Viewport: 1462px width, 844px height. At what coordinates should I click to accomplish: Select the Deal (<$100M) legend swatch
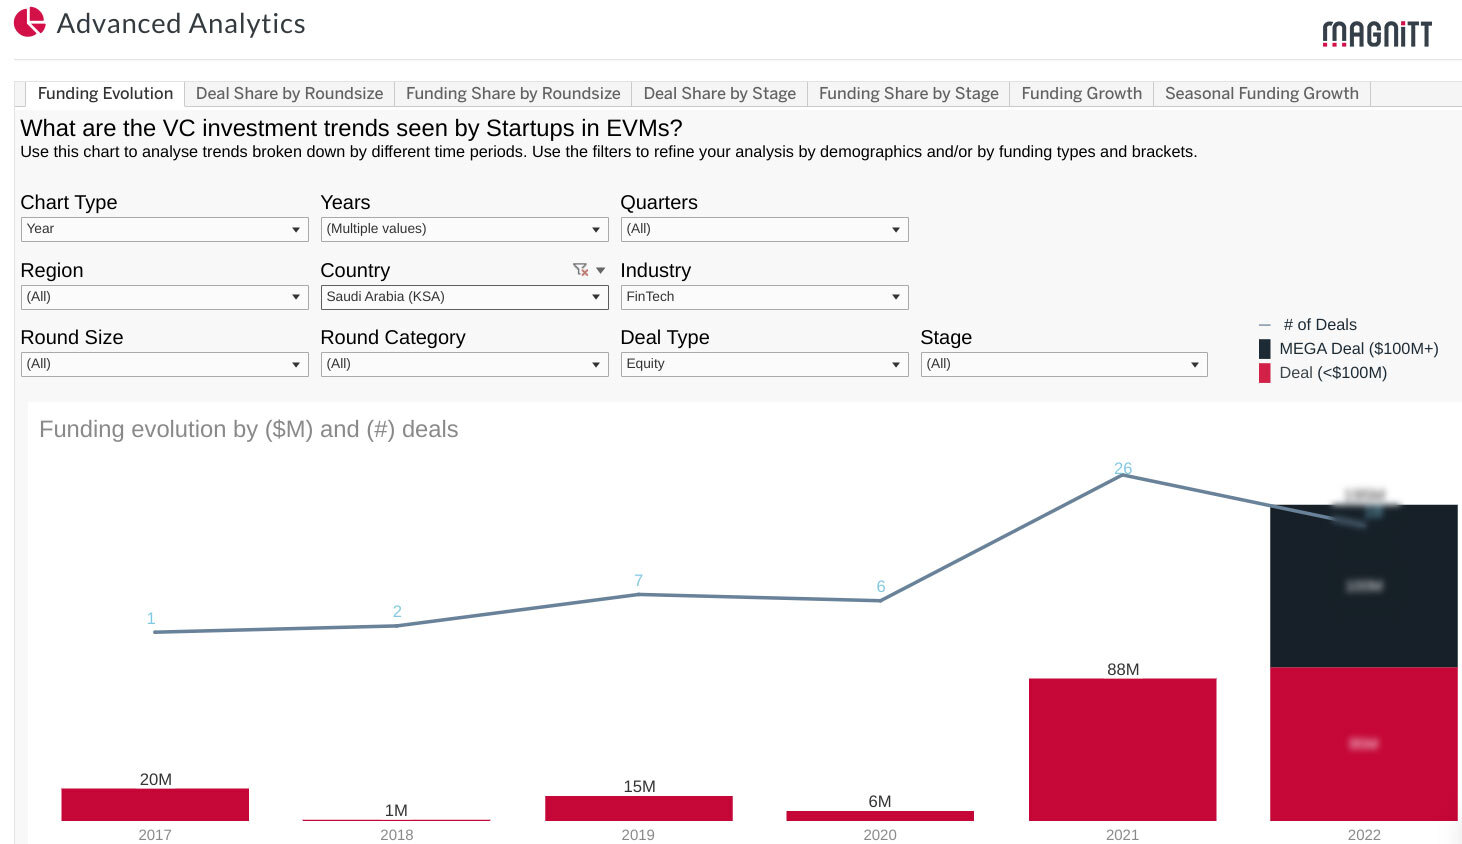pyautogui.click(x=1263, y=372)
